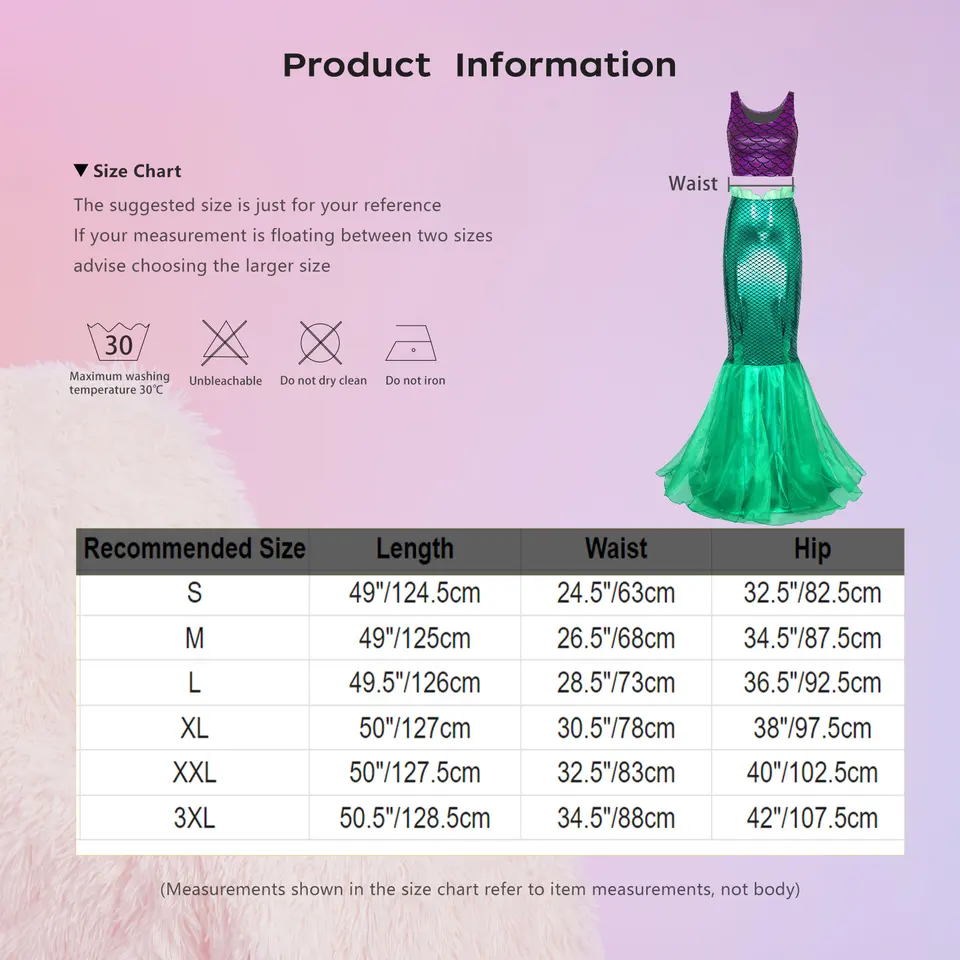Click the Do not dry clean caption
Viewport: 960px width, 960px height.
[x=323, y=380]
